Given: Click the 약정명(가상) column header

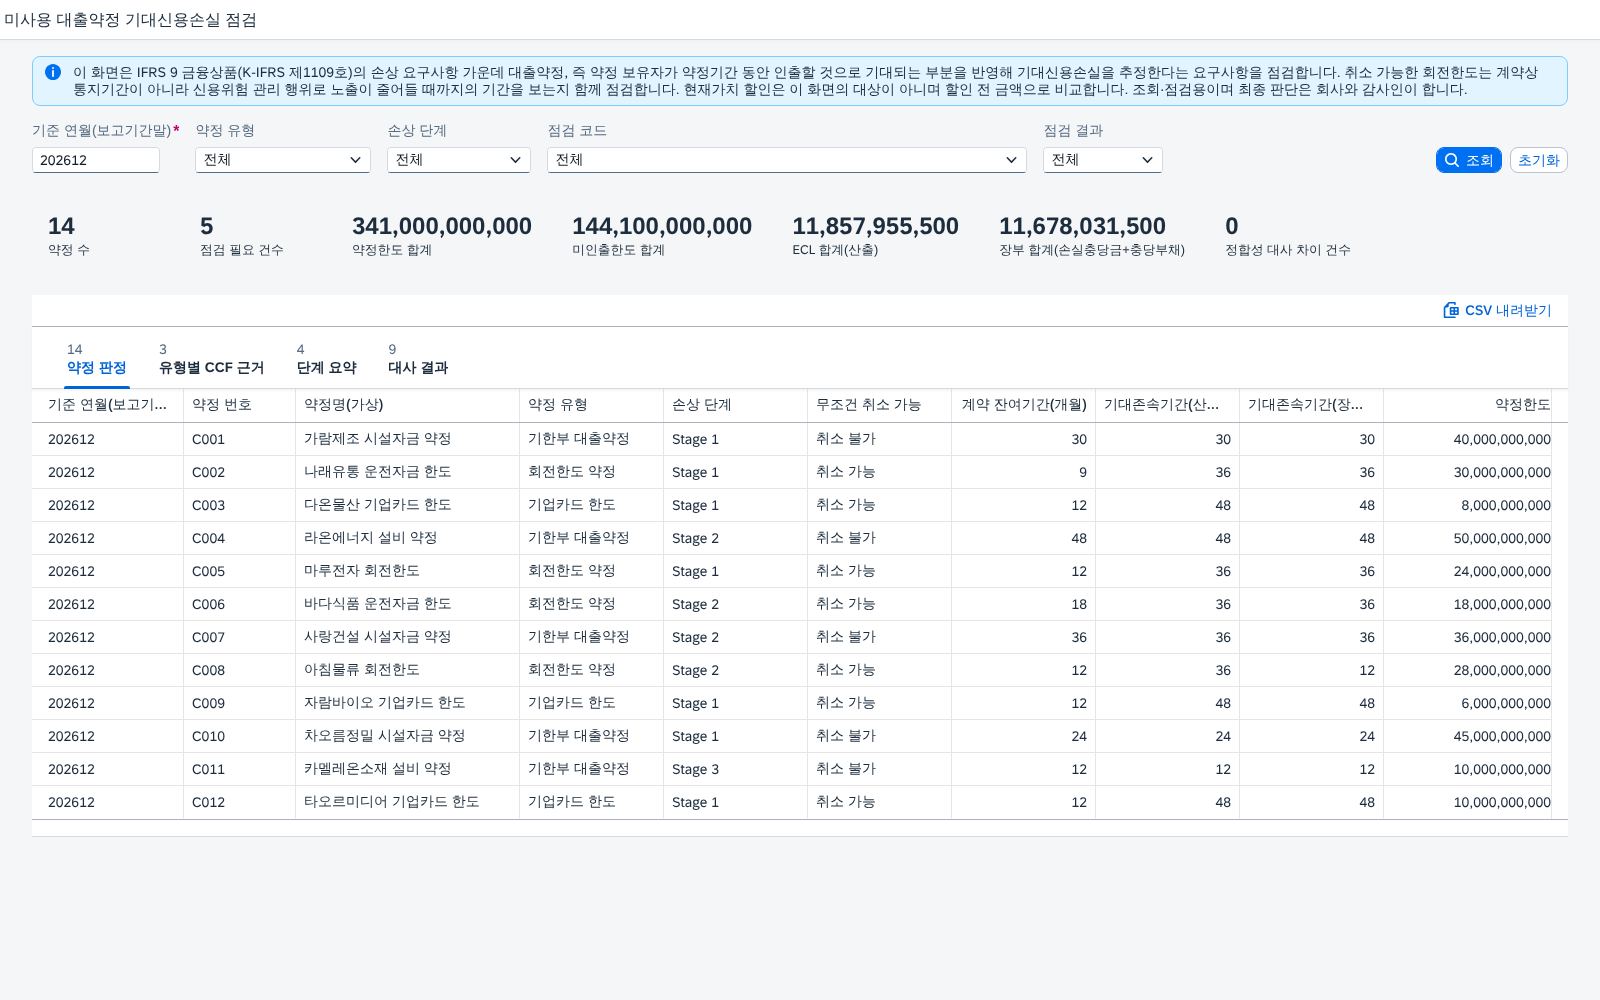Looking at the screenshot, I should (408, 405).
